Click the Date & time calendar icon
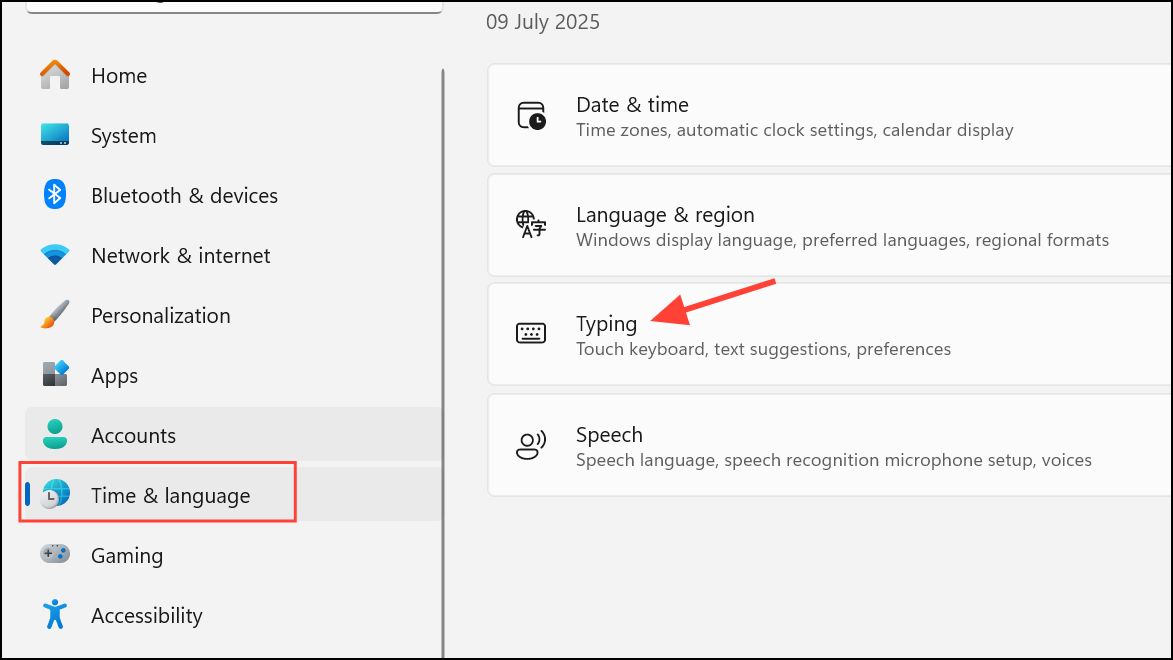 (531, 116)
